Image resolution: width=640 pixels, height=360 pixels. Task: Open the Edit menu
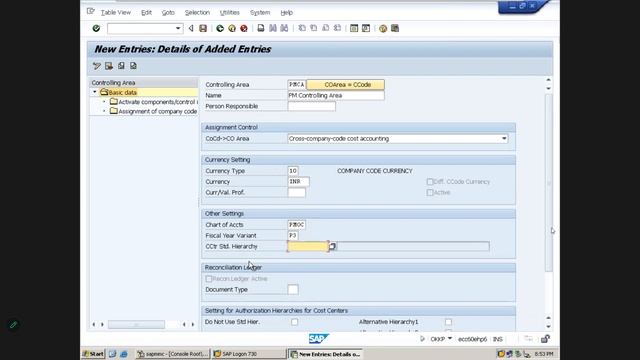point(147,13)
